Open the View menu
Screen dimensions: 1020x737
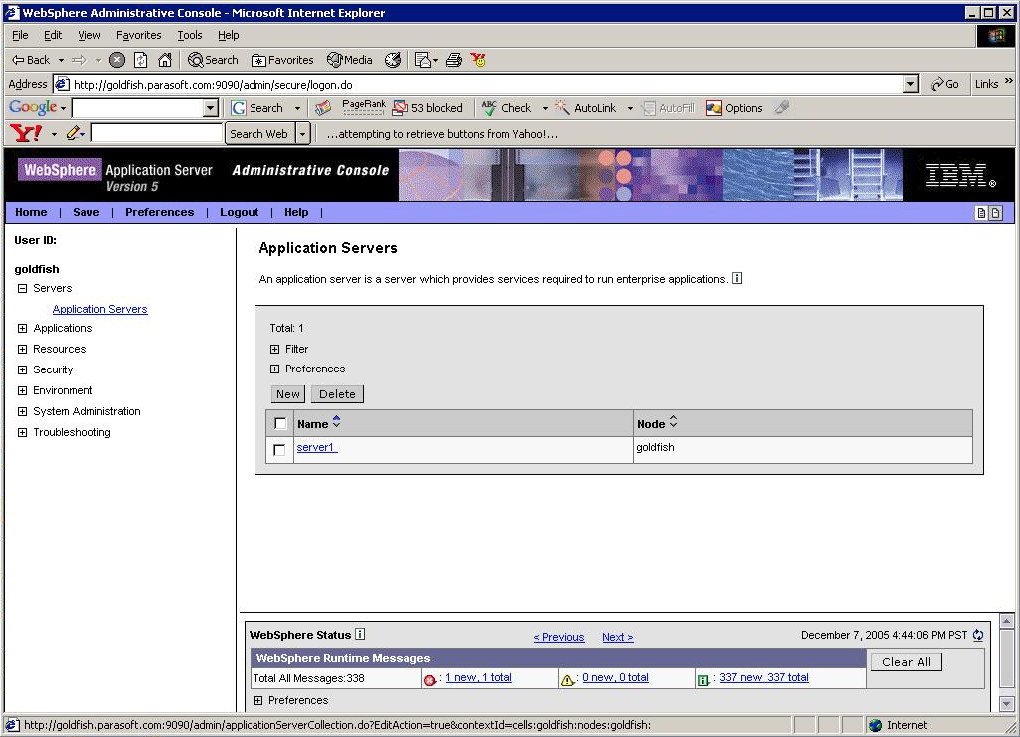tap(89, 35)
